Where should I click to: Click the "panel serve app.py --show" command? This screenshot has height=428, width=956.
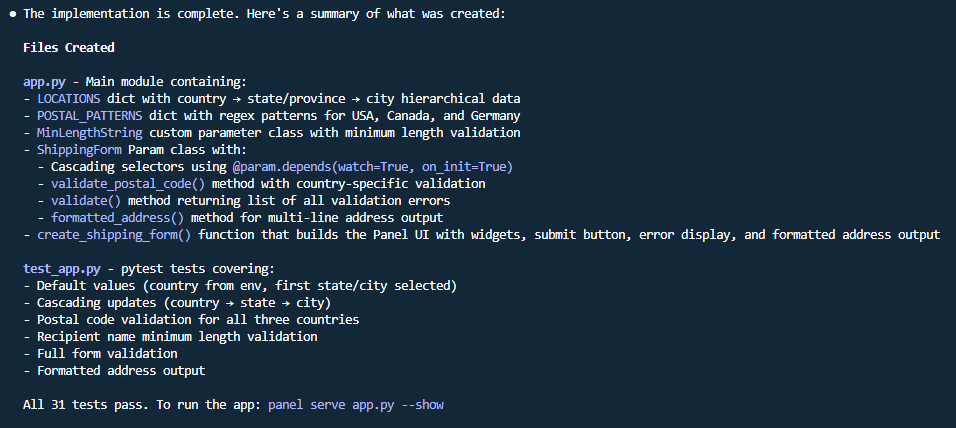(355, 405)
